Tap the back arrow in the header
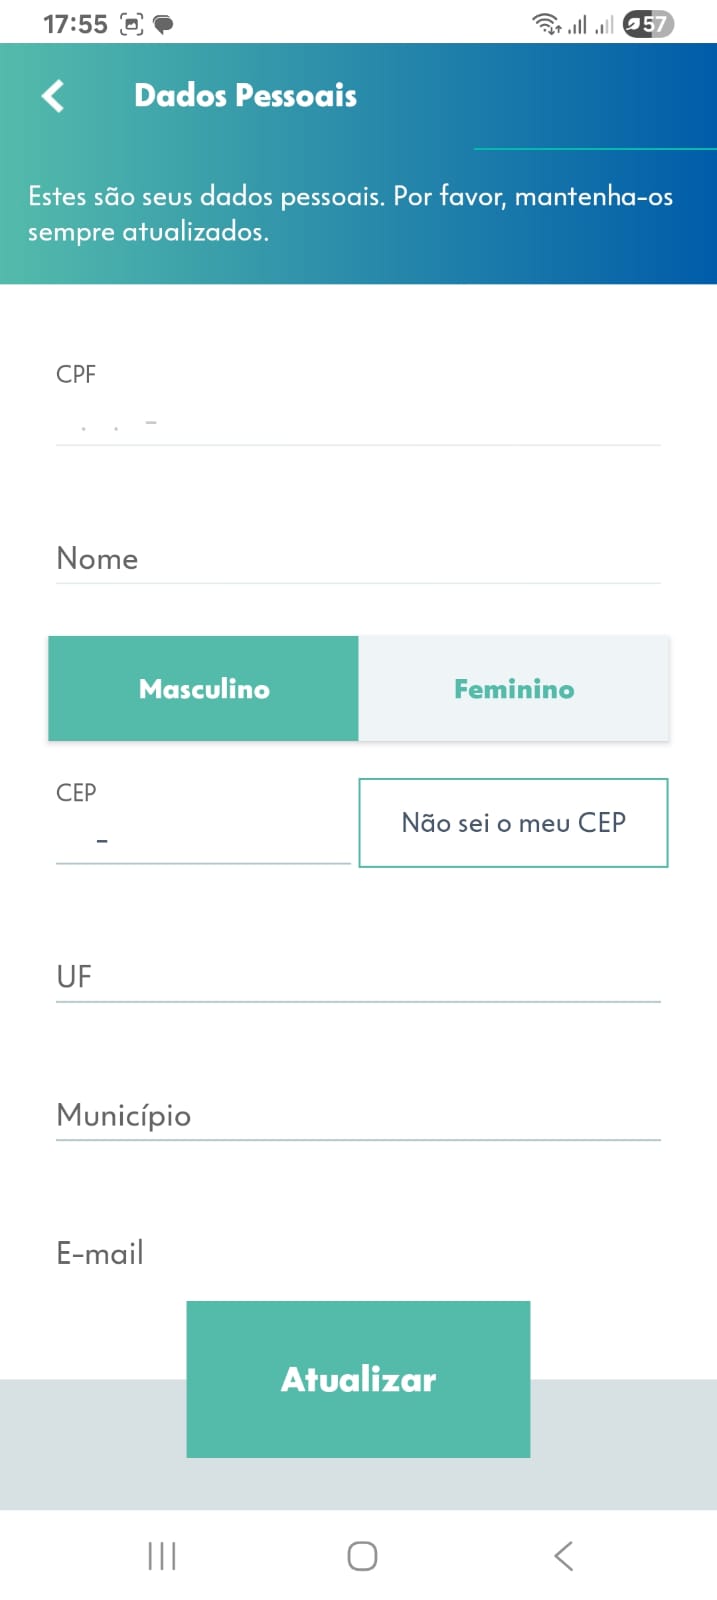Image resolution: width=717 pixels, height=1600 pixels. pyautogui.click(x=53, y=96)
